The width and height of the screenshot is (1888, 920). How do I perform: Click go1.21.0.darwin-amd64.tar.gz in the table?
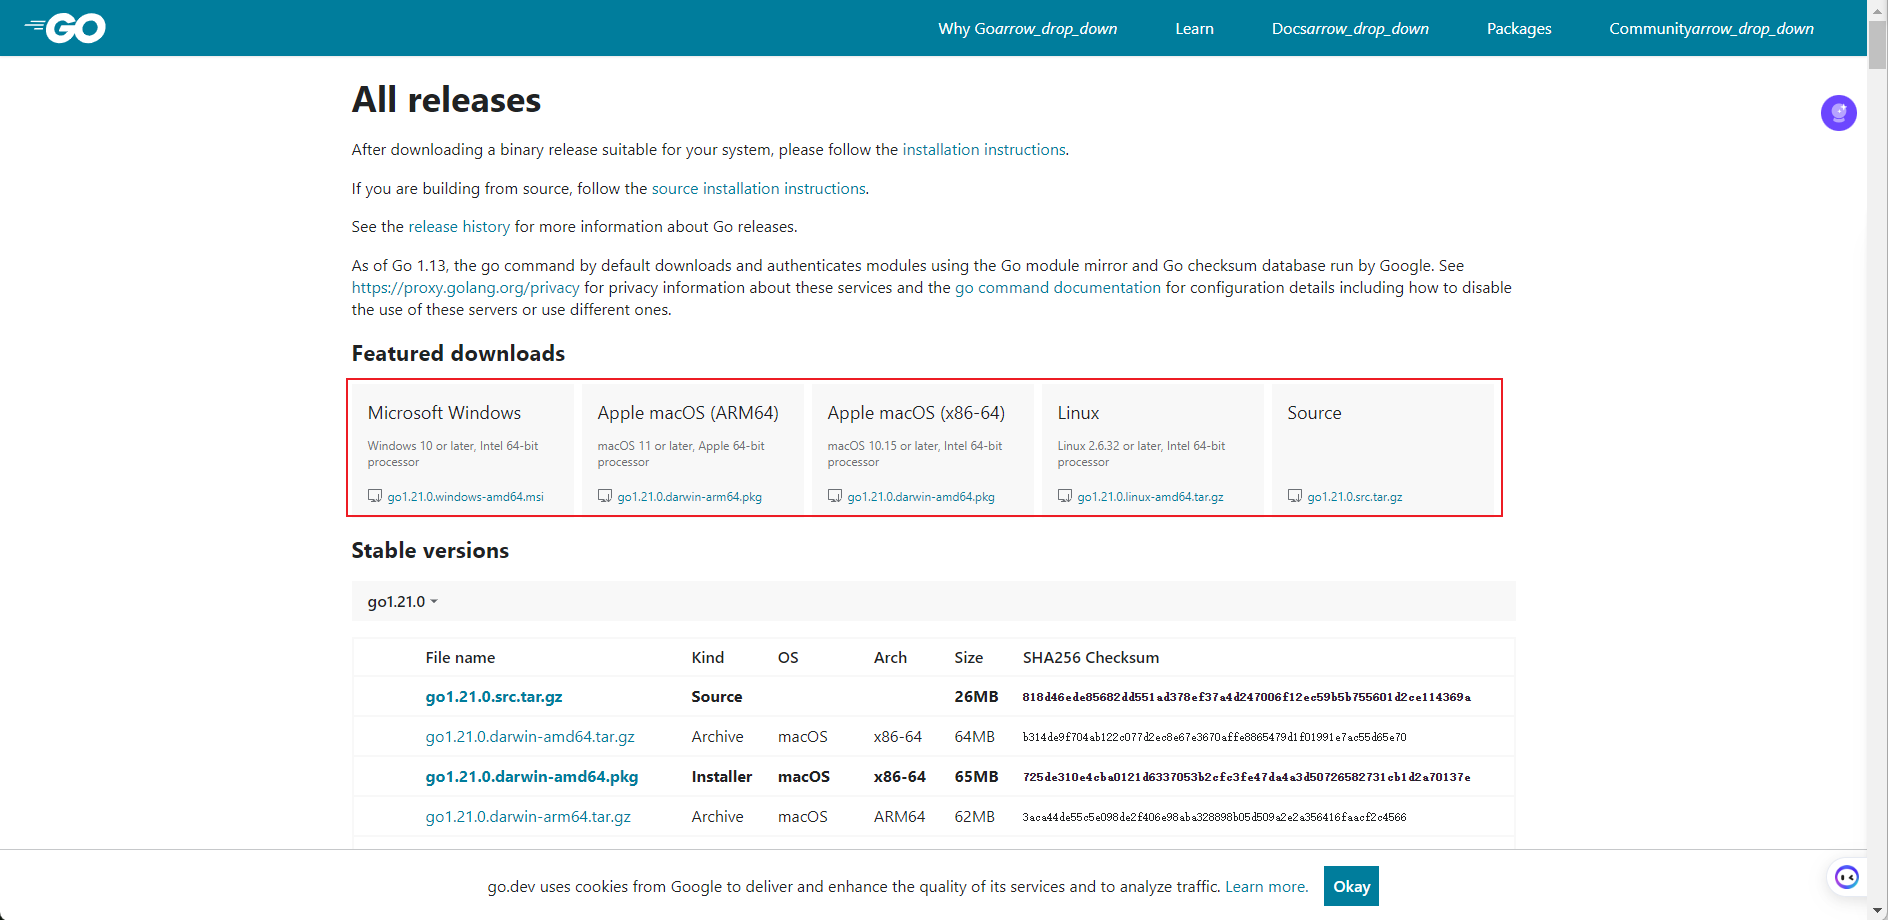(x=530, y=737)
